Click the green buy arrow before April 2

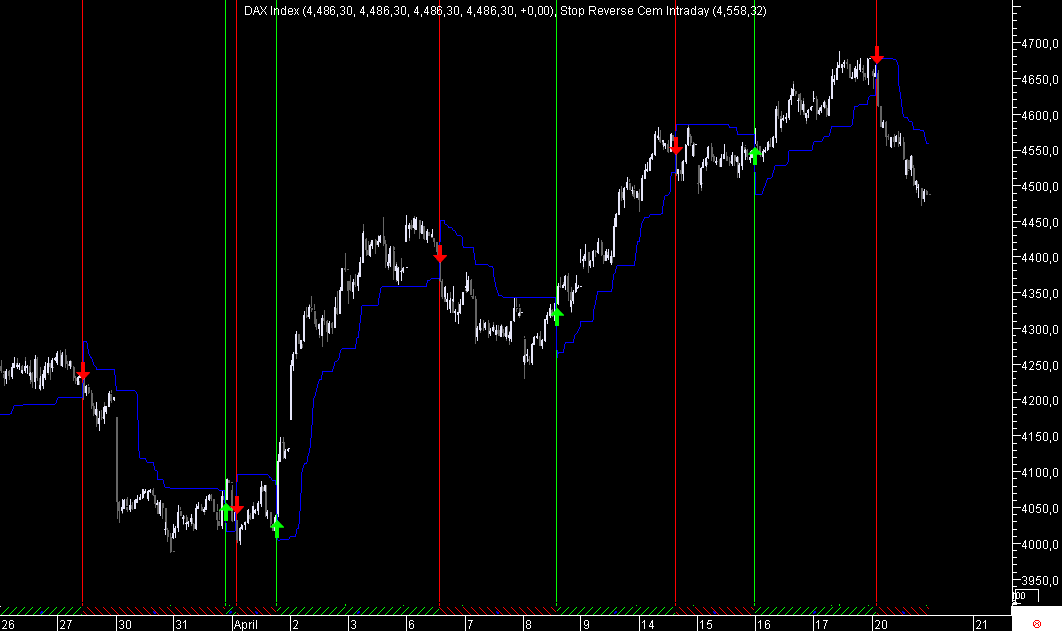[277, 527]
